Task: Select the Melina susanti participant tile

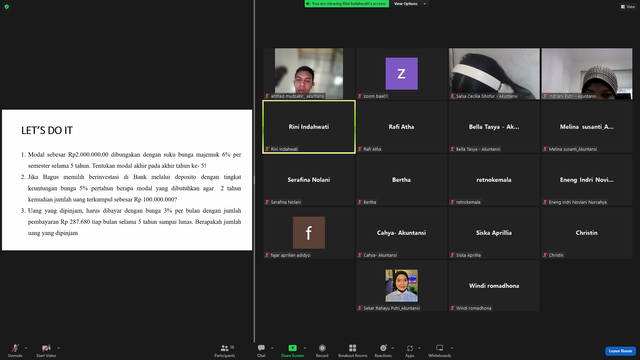Action: click(587, 127)
